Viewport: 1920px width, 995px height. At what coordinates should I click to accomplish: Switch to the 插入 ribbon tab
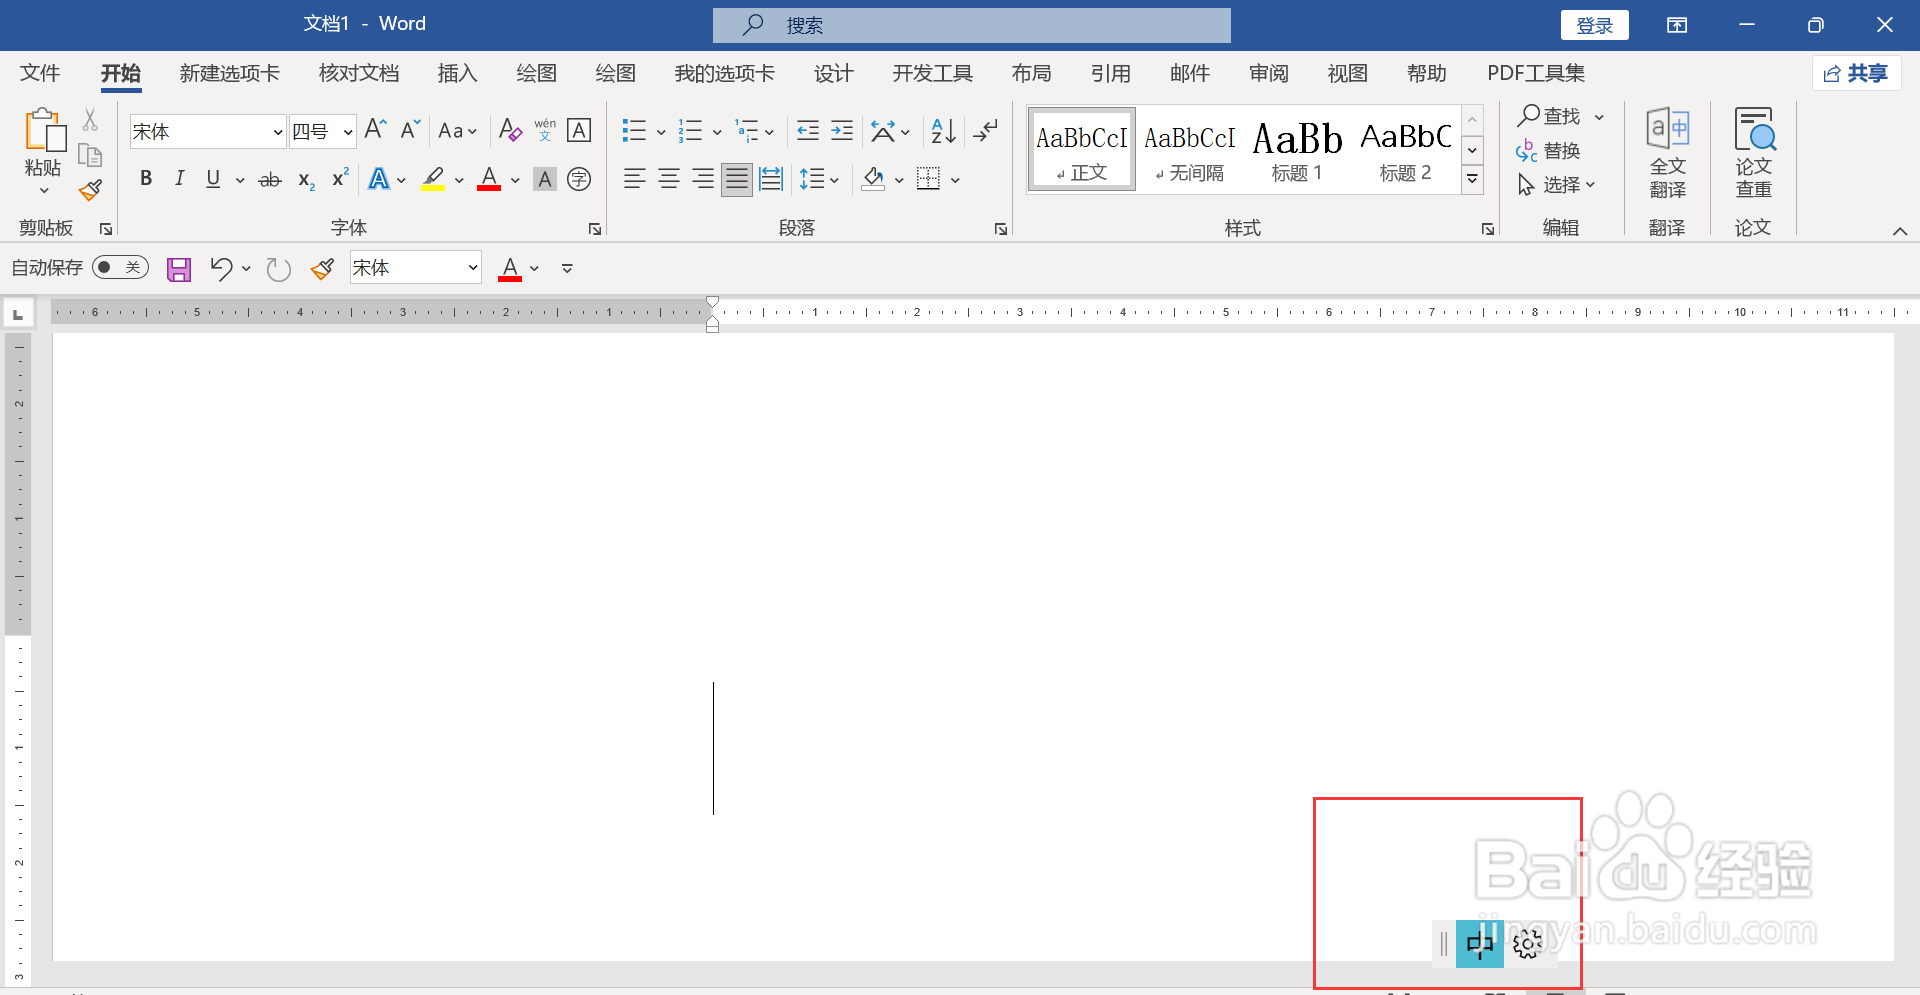click(457, 74)
